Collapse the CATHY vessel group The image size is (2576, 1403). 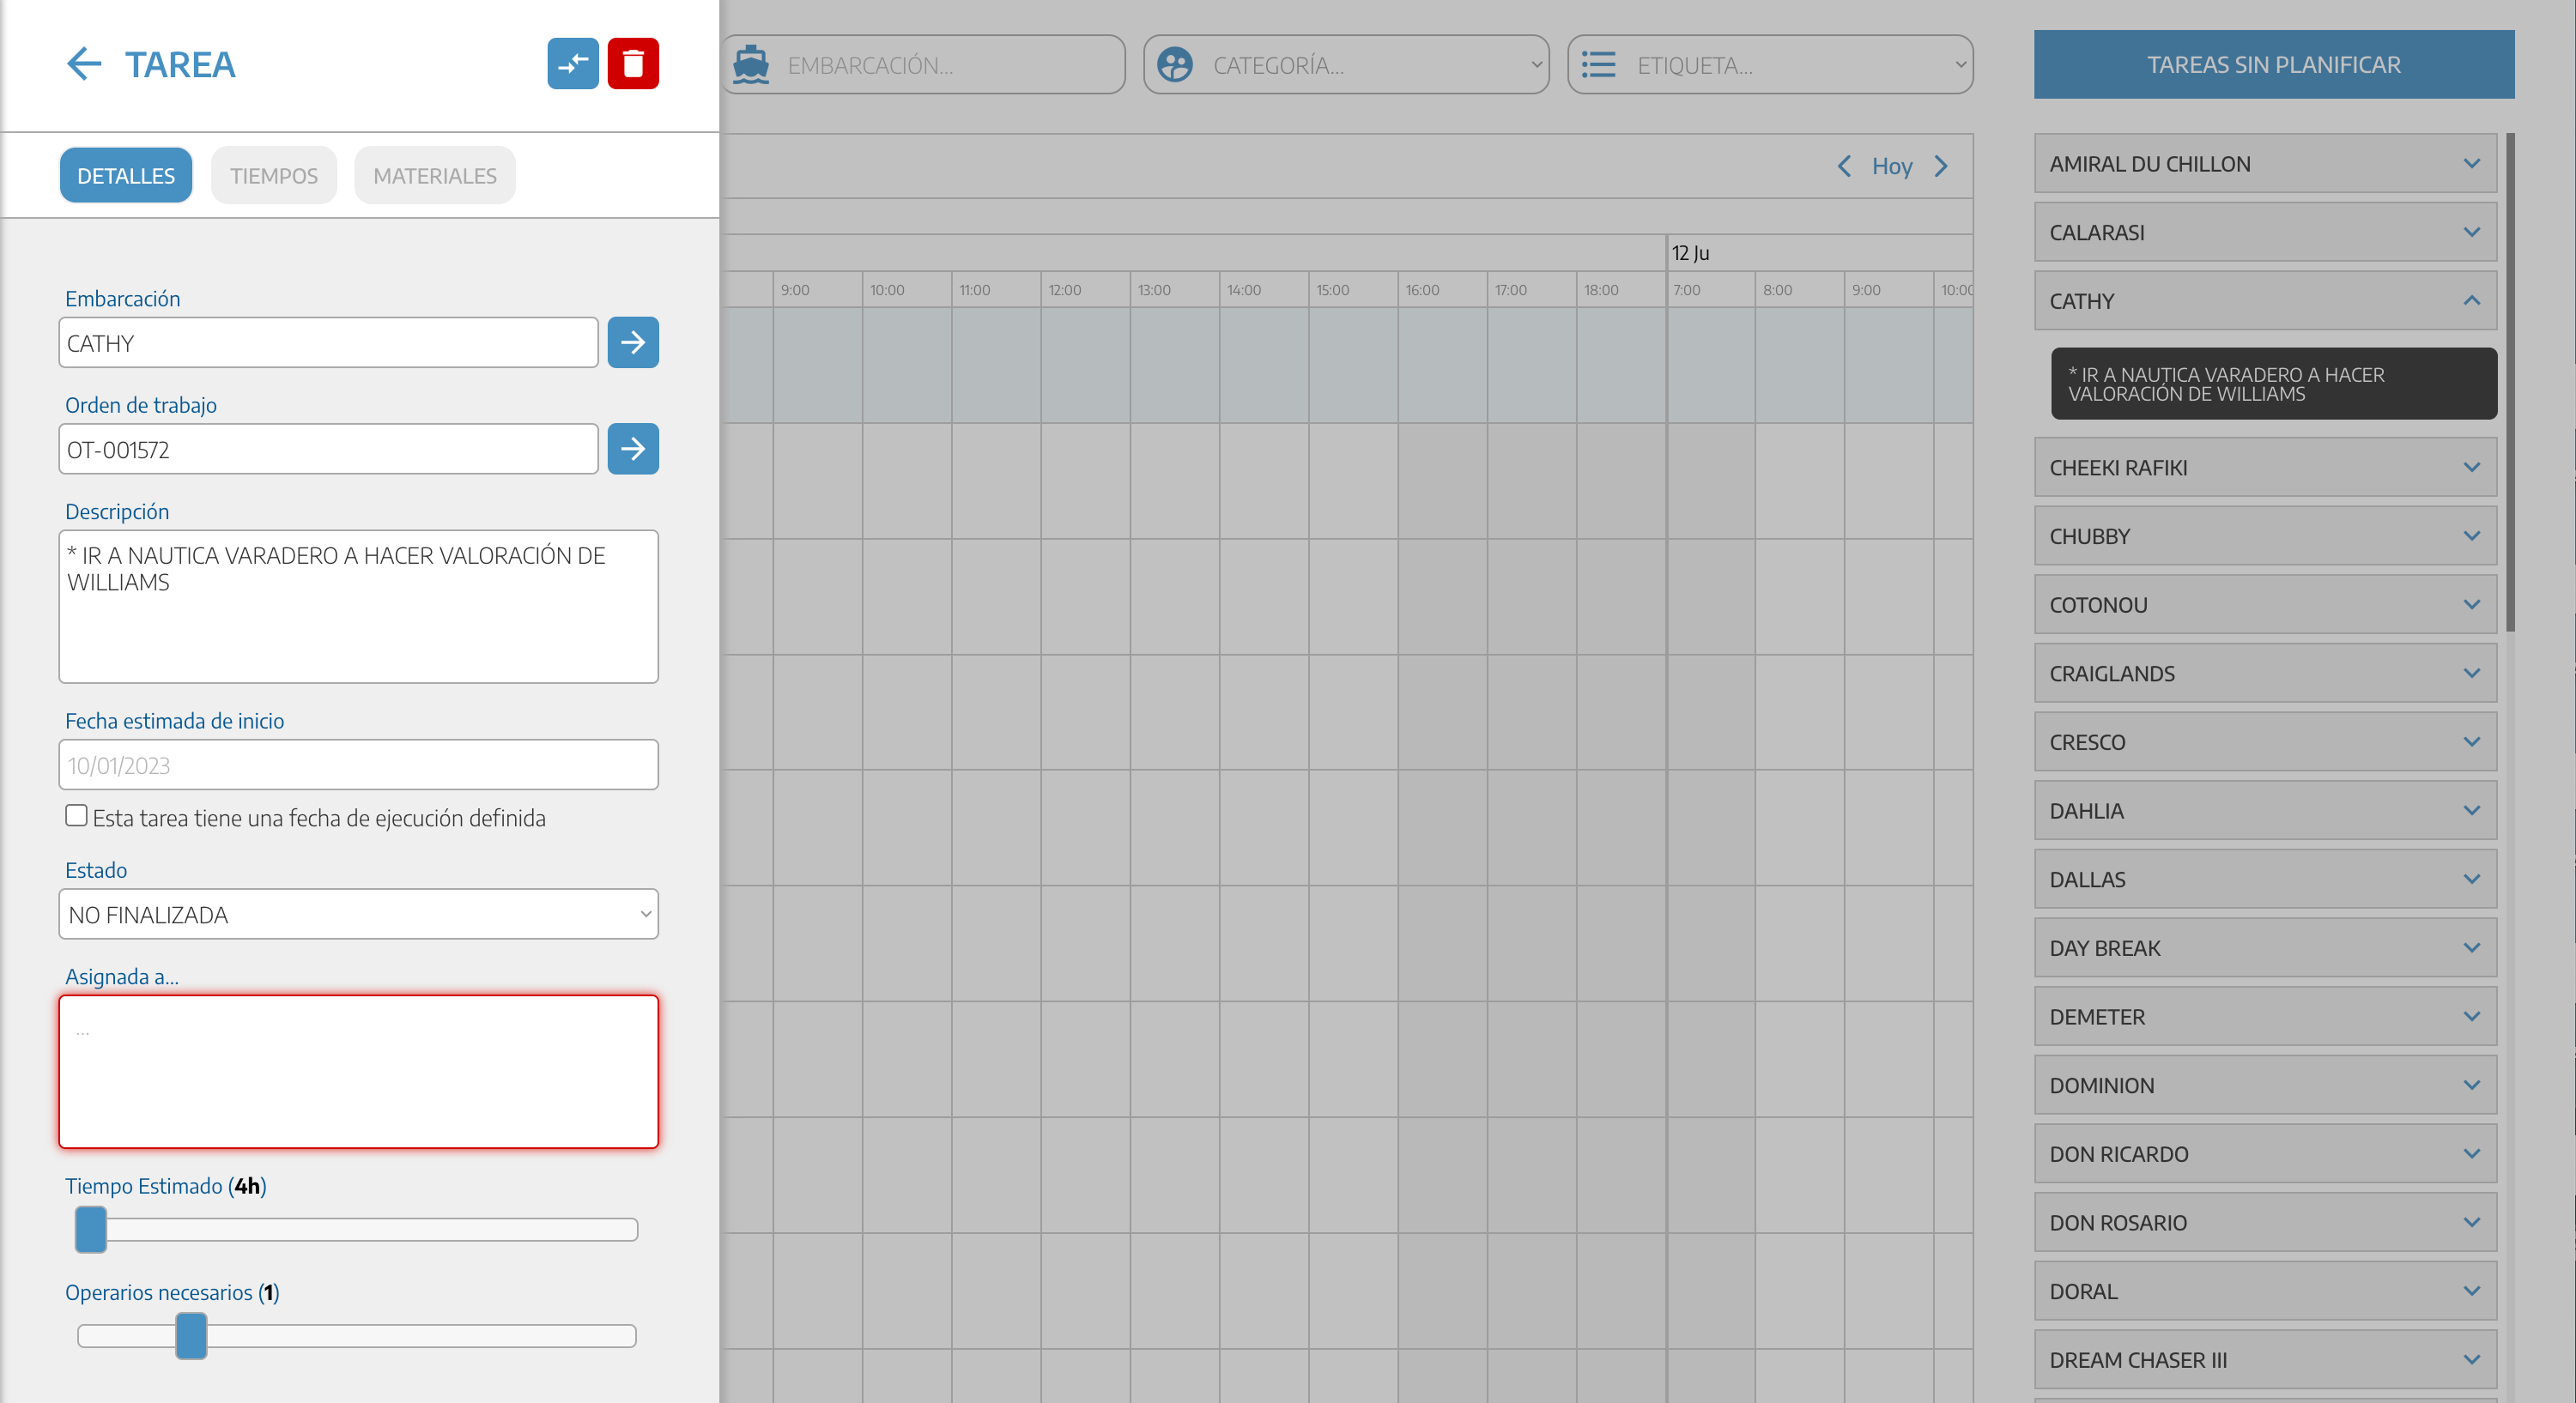2471,301
